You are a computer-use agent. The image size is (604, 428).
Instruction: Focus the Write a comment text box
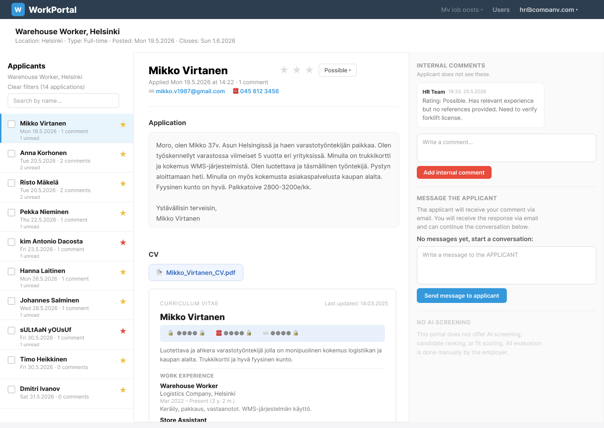coord(506,148)
